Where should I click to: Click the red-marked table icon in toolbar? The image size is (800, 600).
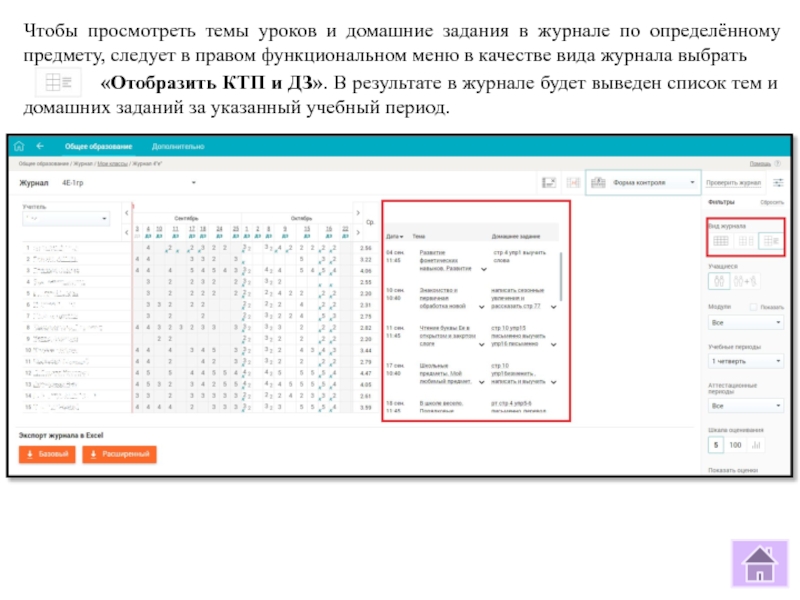click(x=573, y=183)
